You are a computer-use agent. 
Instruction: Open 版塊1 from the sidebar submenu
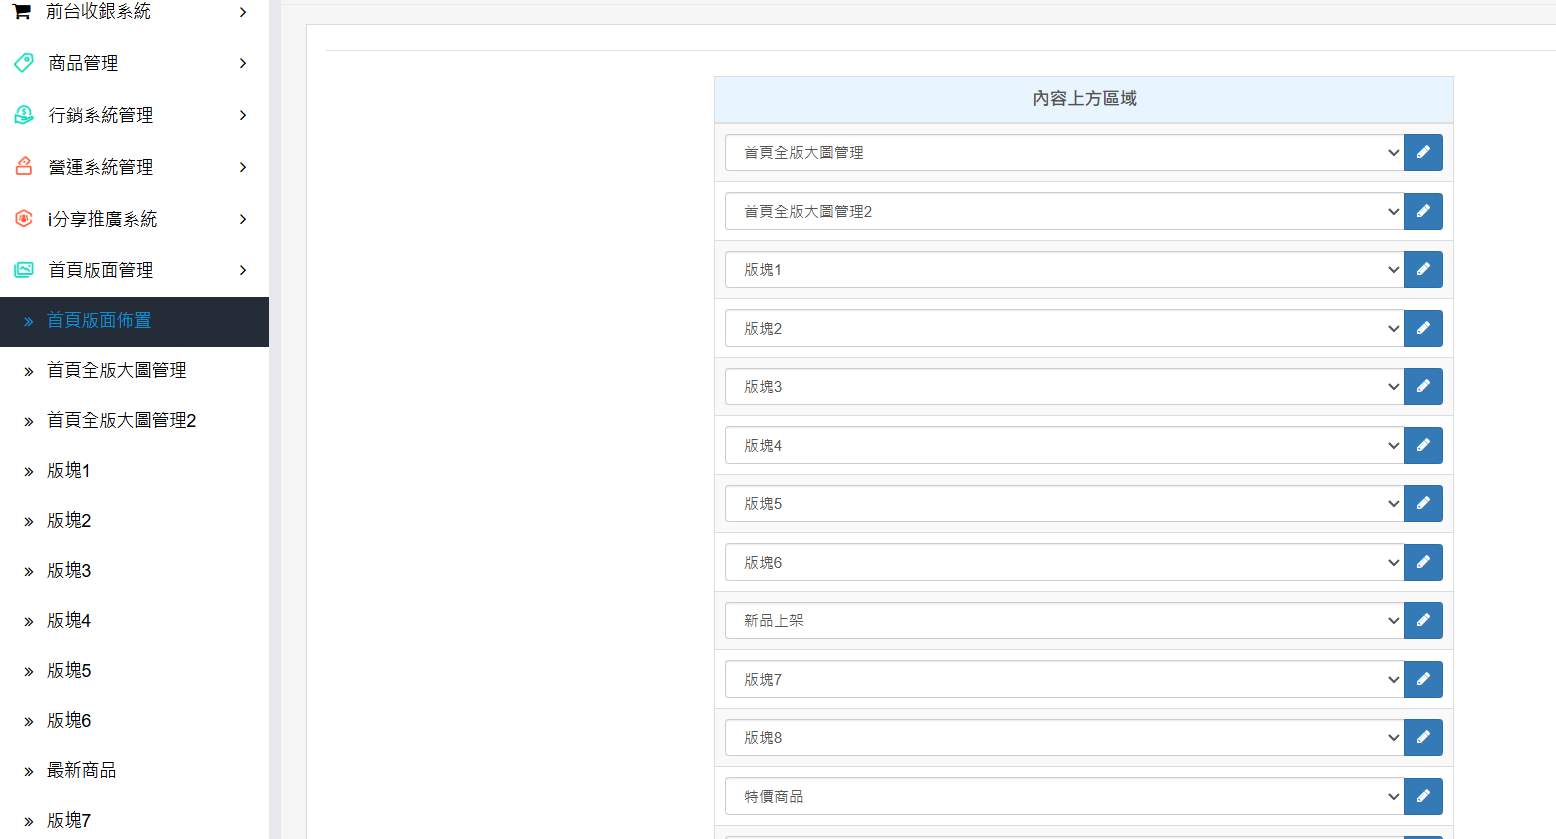click(134, 471)
